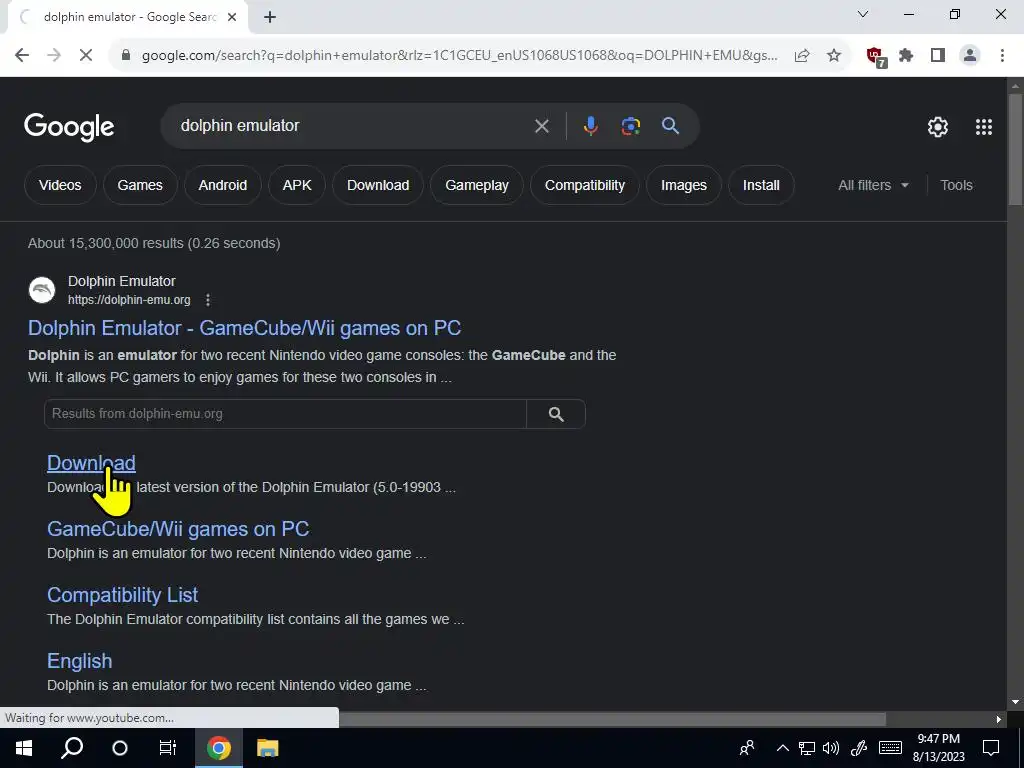Open Windows taskbar search
Image resolution: width=1024 pixels, height=768 pixels.
click(72, 748)
